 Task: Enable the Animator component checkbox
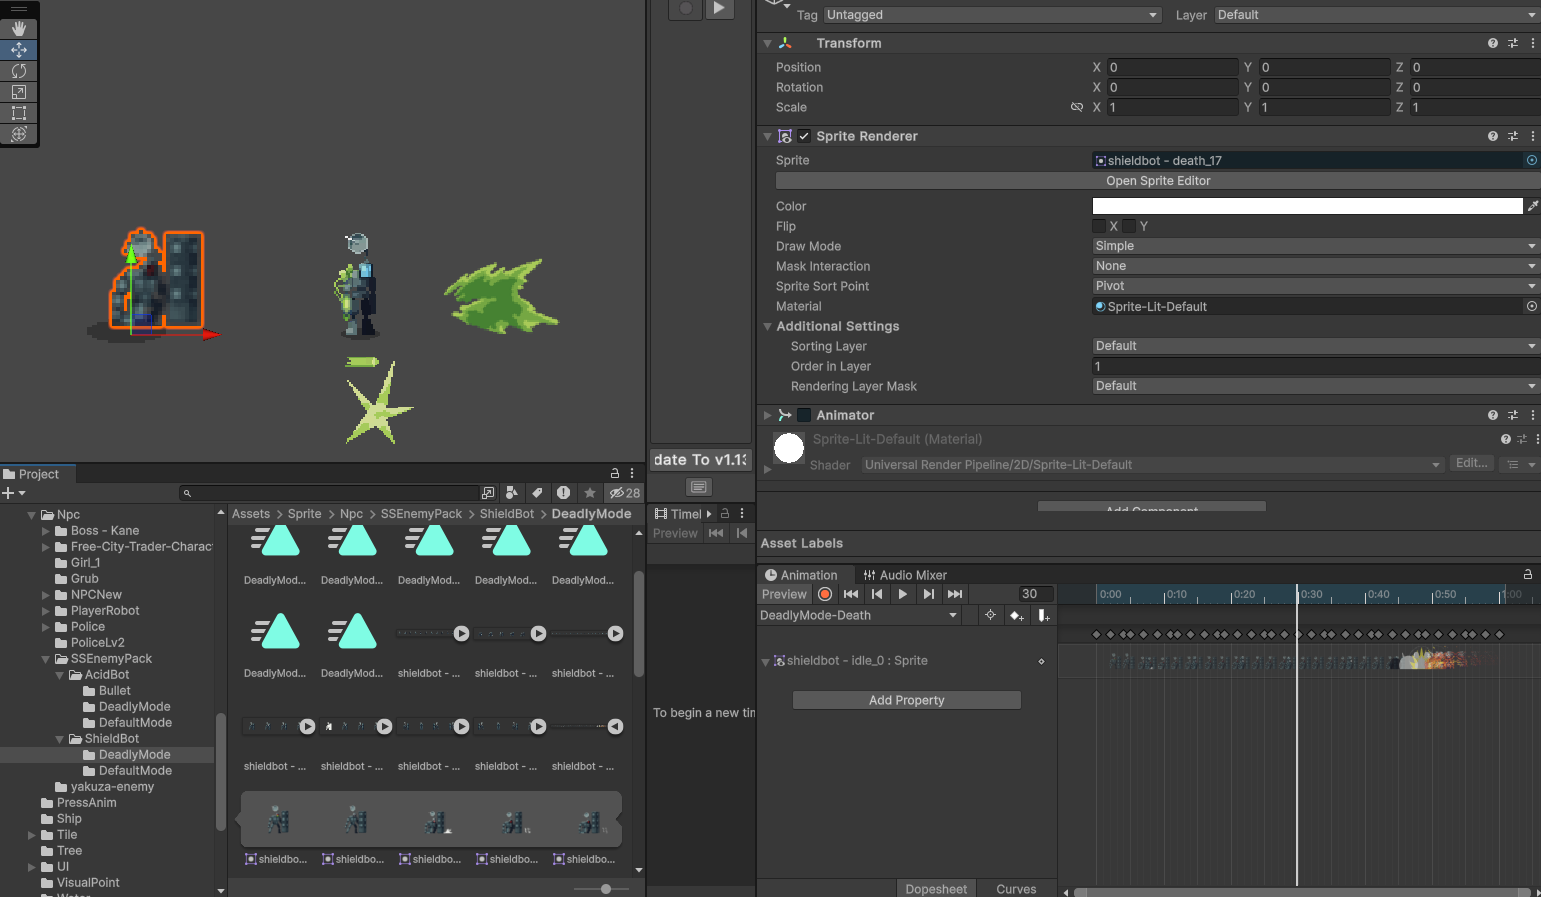[x=804, y=415]
